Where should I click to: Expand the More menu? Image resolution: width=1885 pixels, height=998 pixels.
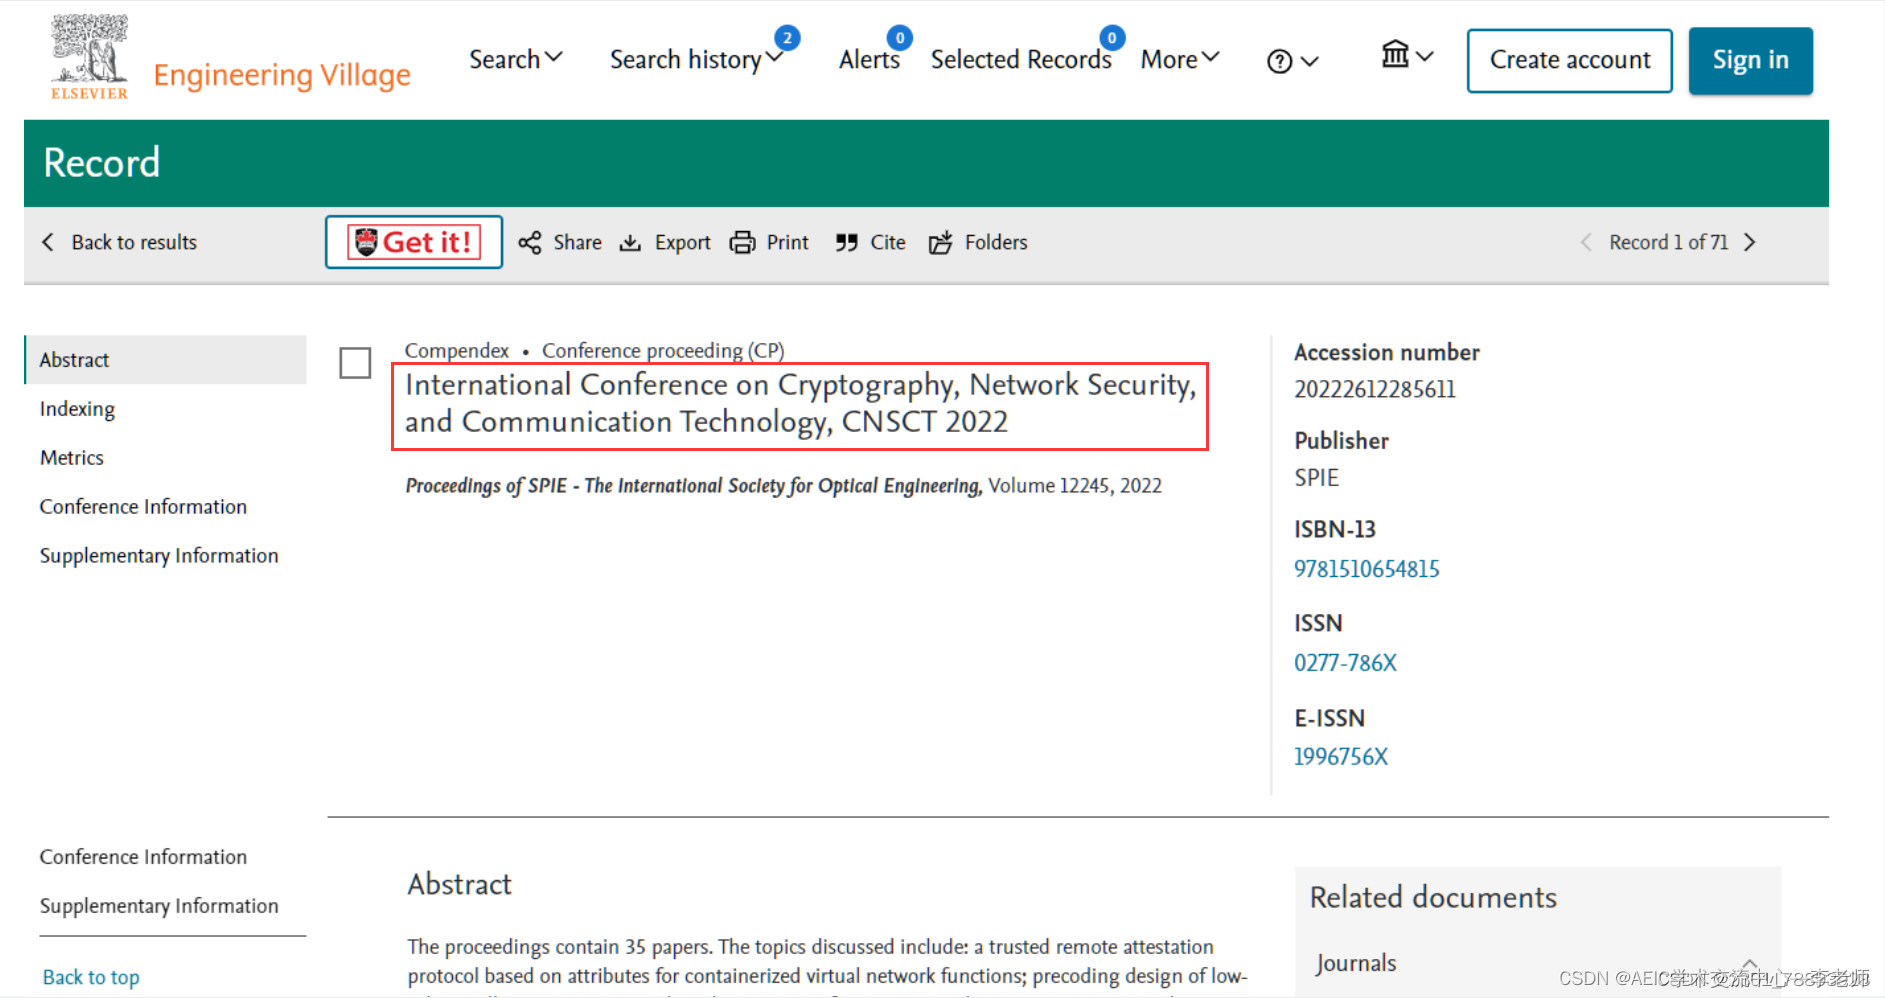click(1180, 60)
